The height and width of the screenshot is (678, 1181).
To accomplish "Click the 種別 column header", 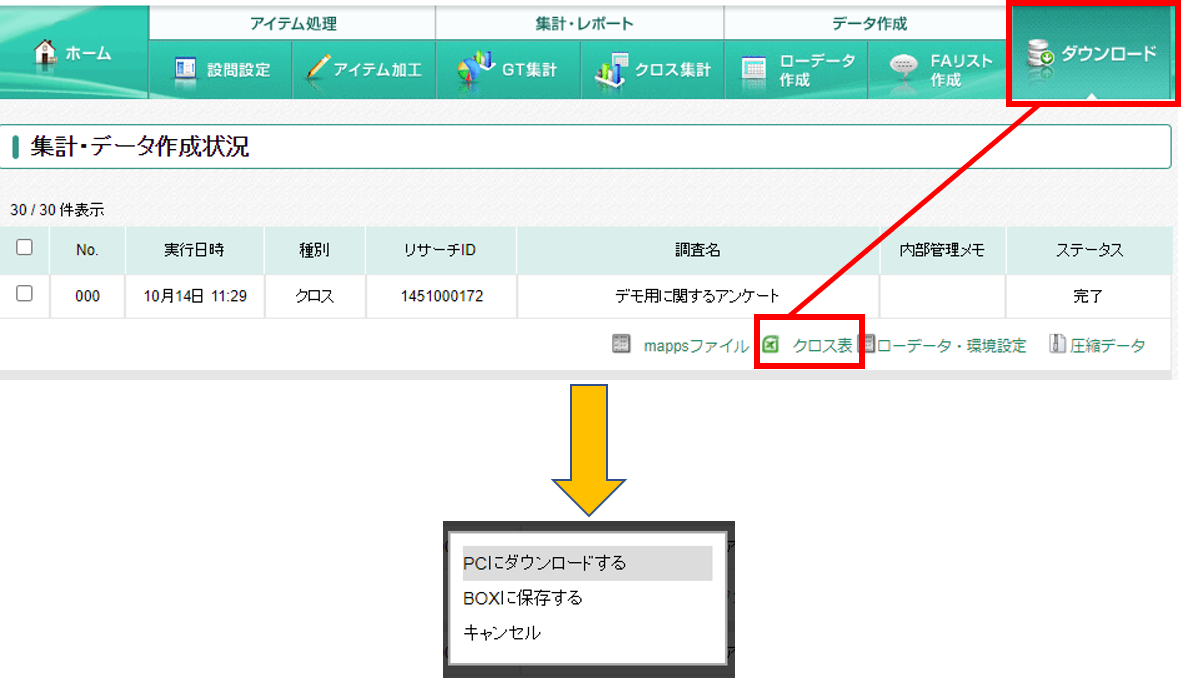I will pyautogui.click(x=315, y=250).
